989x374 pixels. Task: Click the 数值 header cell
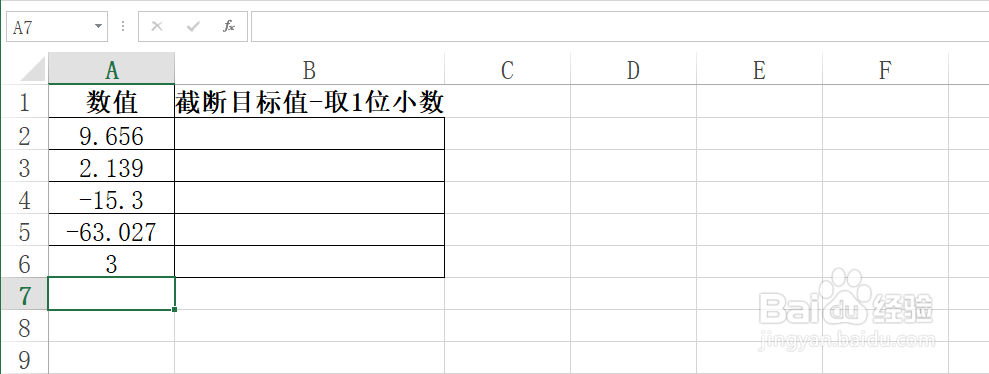(x=112, y=102)
